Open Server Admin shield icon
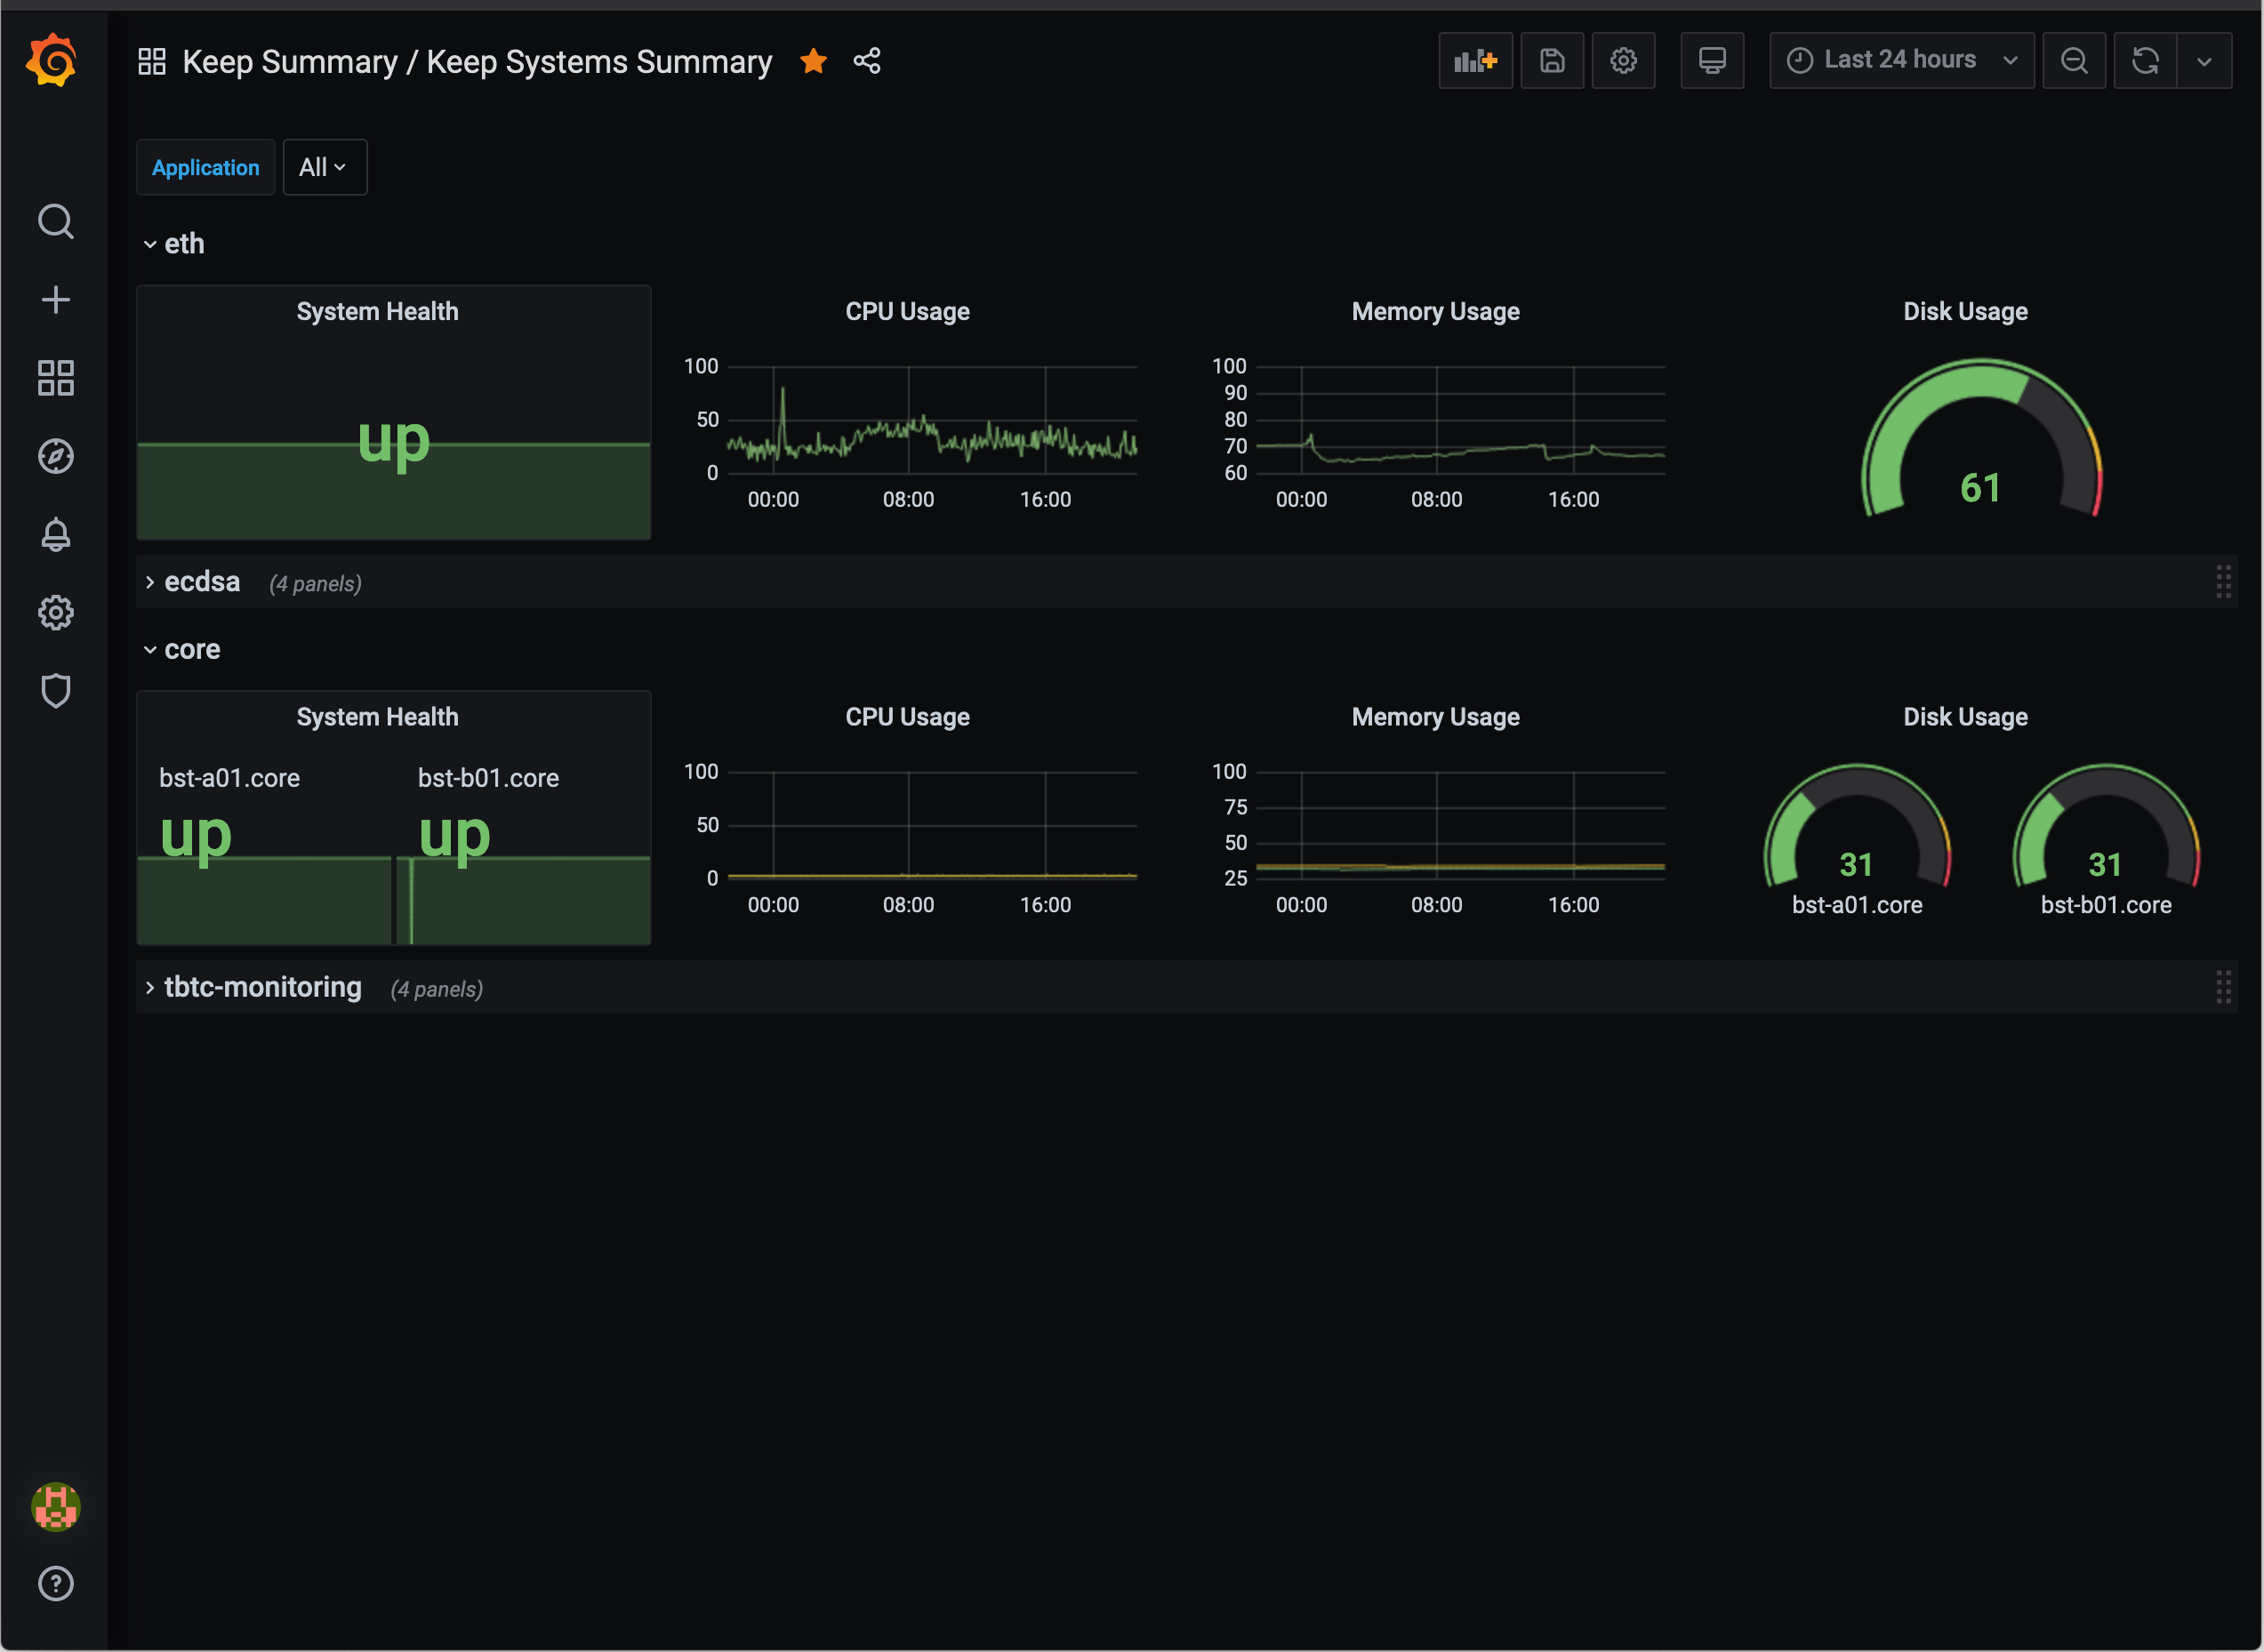This screenshot has width=2264, height=1652. 56,691
